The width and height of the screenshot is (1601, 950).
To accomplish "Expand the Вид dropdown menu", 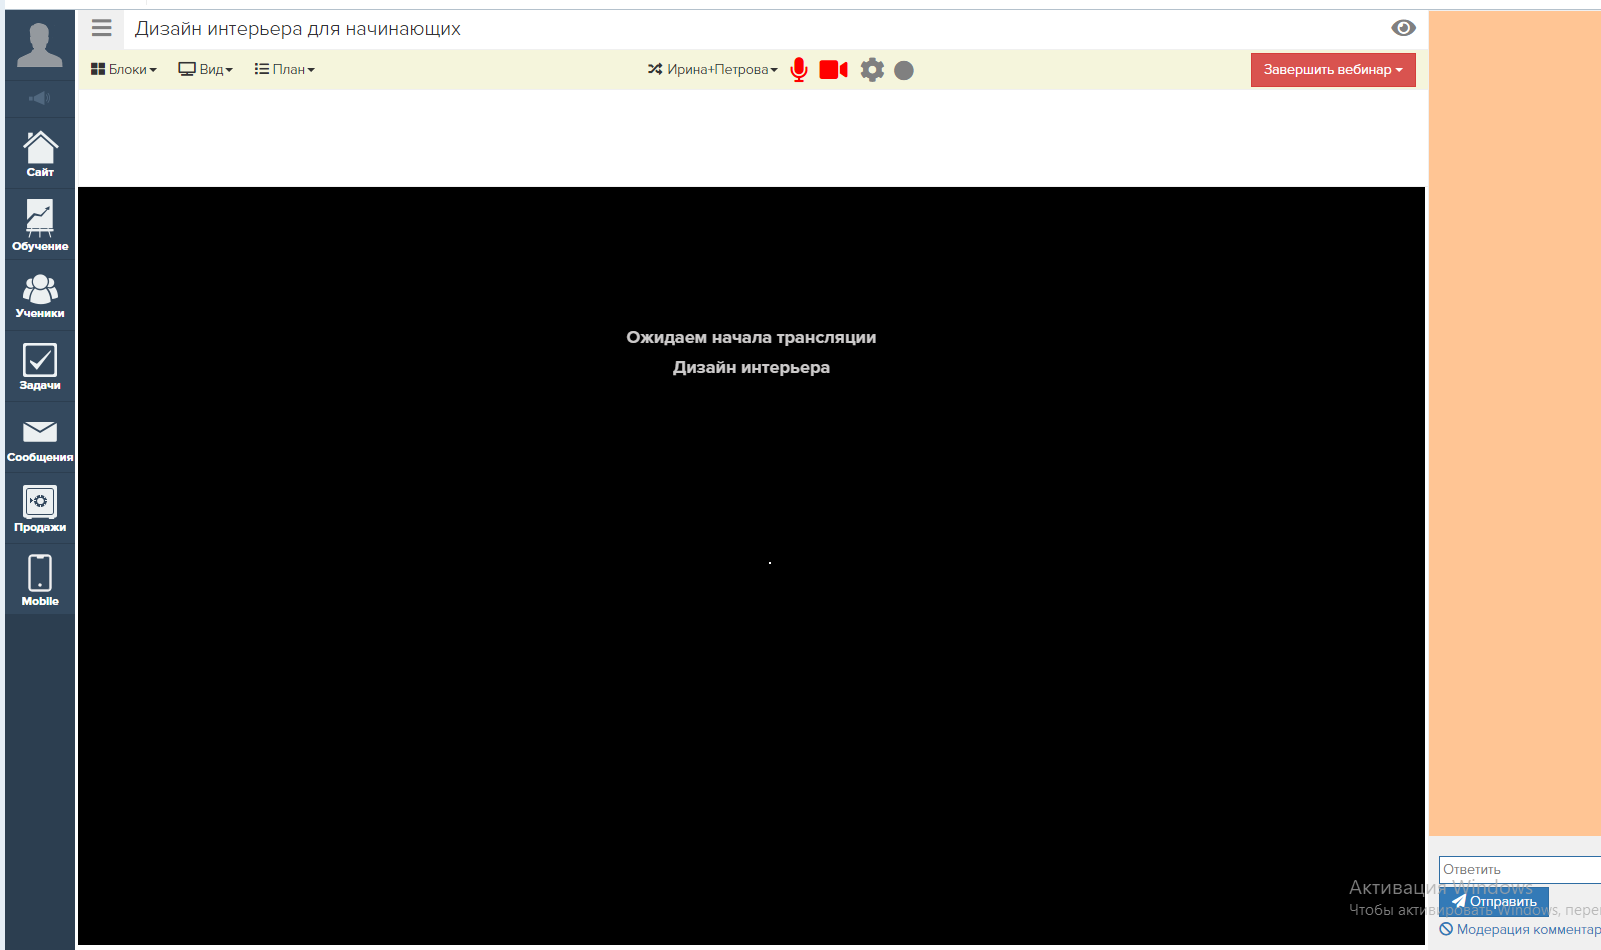I will click(x=206, y=70).
